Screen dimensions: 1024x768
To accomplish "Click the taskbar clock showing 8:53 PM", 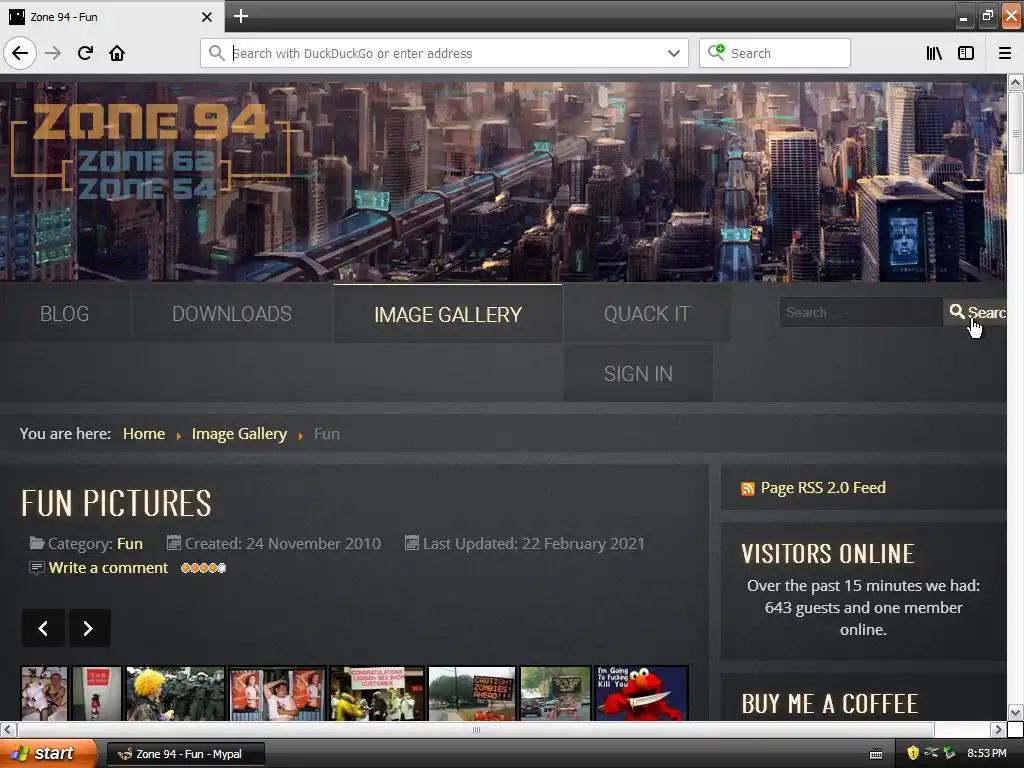I will [x=986, y=754].
